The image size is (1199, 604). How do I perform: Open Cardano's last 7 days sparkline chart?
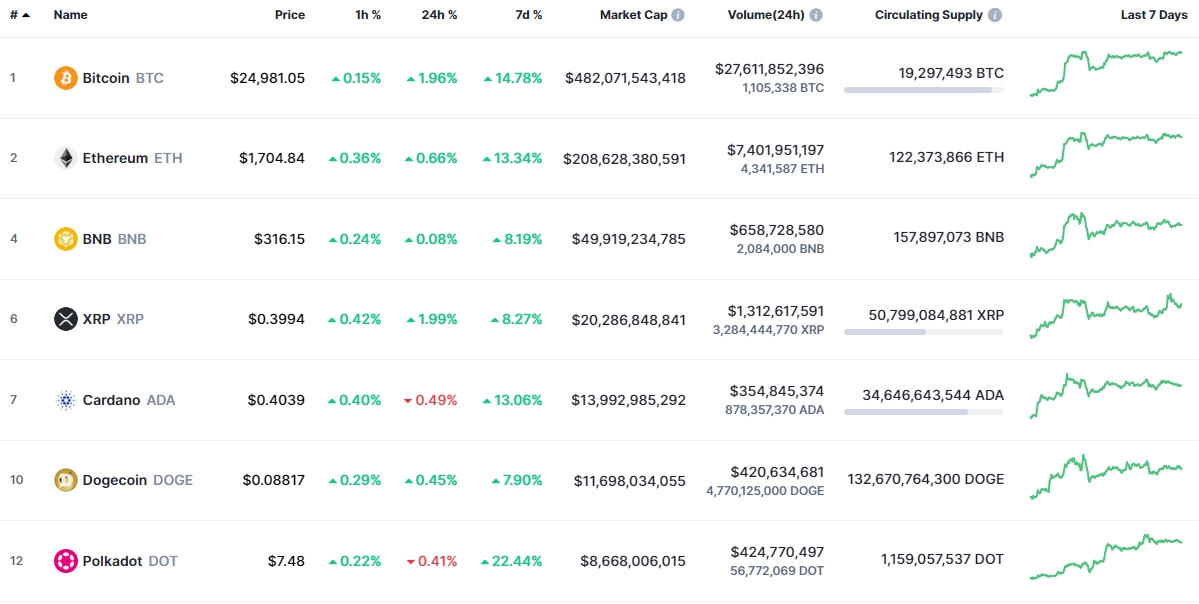1106,396
